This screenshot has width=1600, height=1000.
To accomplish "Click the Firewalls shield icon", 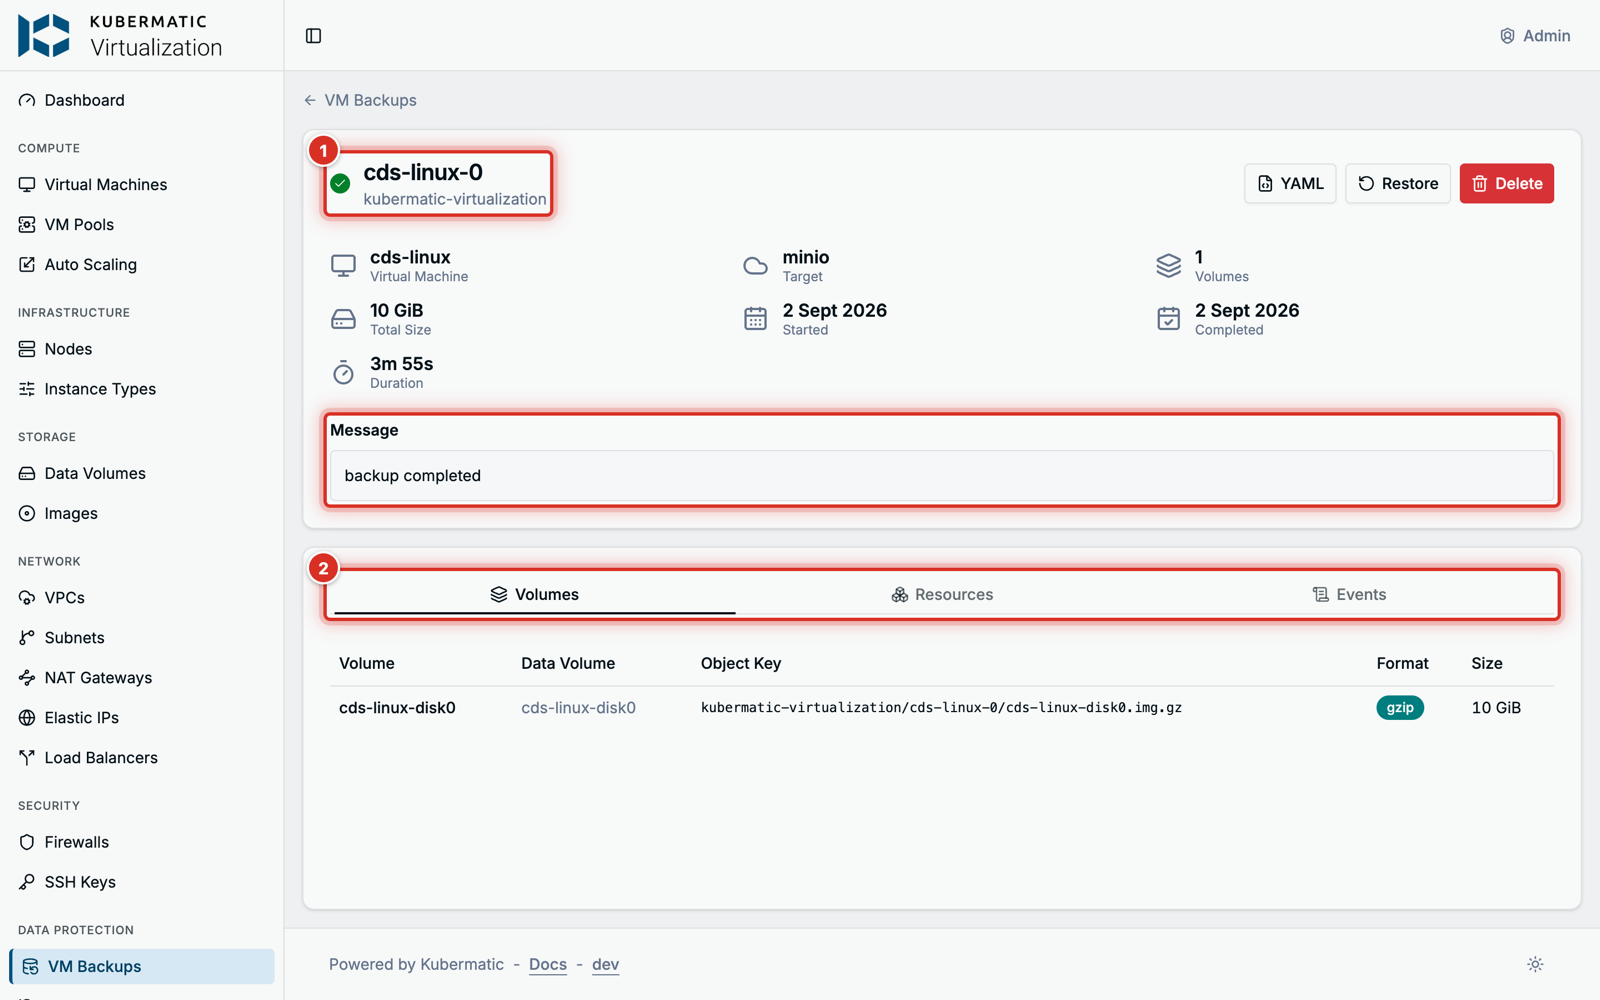I will click(x=27, y=842).
